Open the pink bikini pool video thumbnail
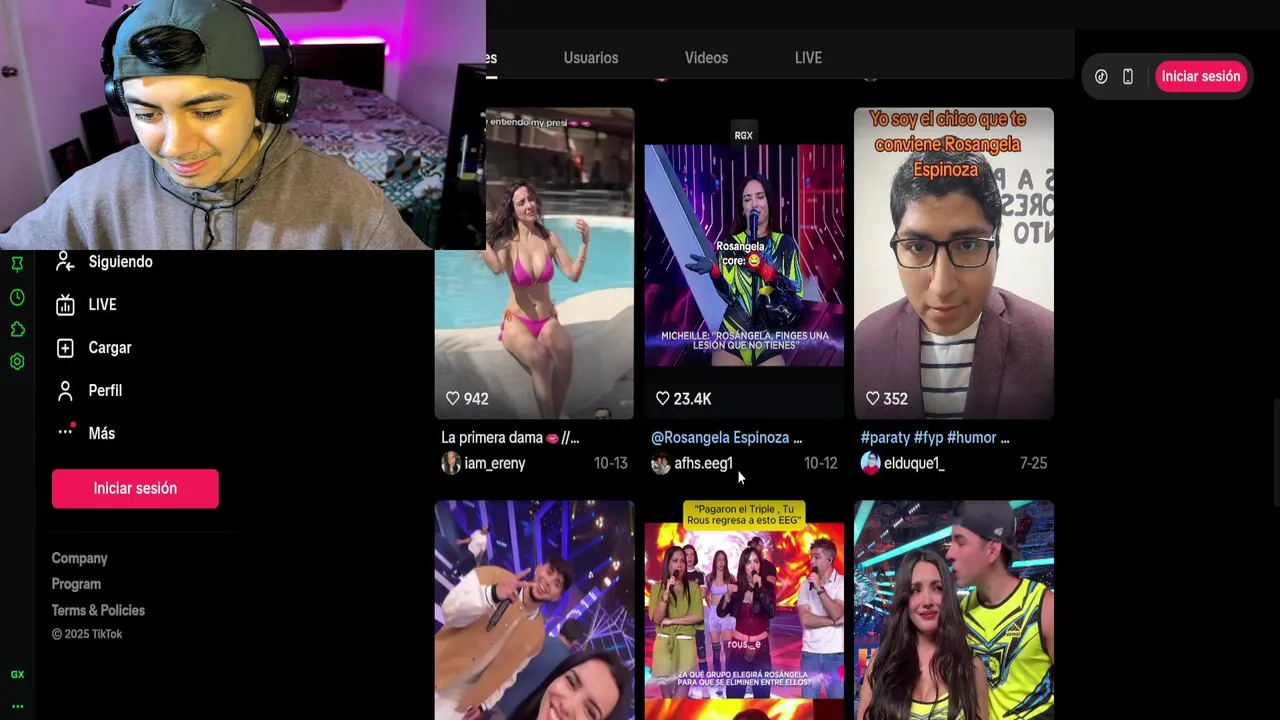This screenshot has height=720, width=1280. point(534,263)
